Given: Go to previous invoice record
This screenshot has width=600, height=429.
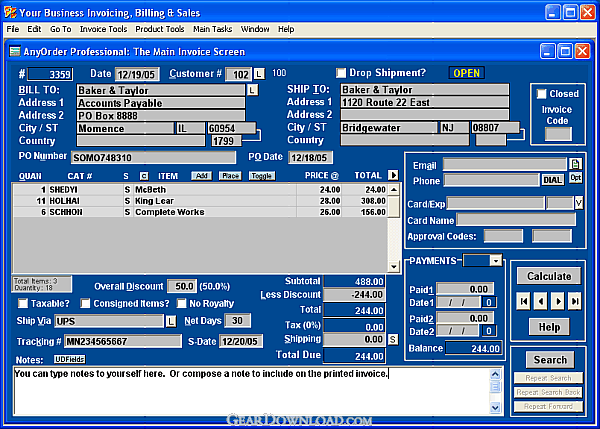Looking at the screenshot, I should (541, 301).
